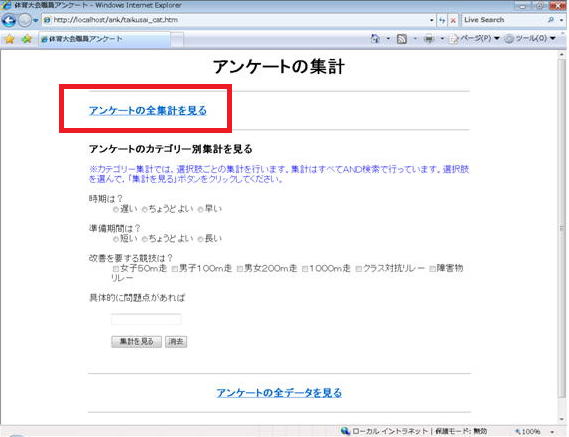Select 長い radio button for 準備期間
Viewport: 569px width, 437px height.
[x=200, y=239]
